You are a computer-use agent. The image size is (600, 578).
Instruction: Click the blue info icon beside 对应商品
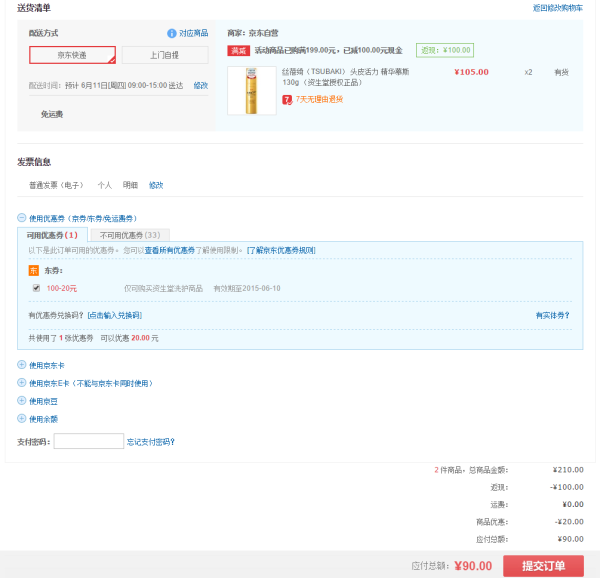point(172,33)
